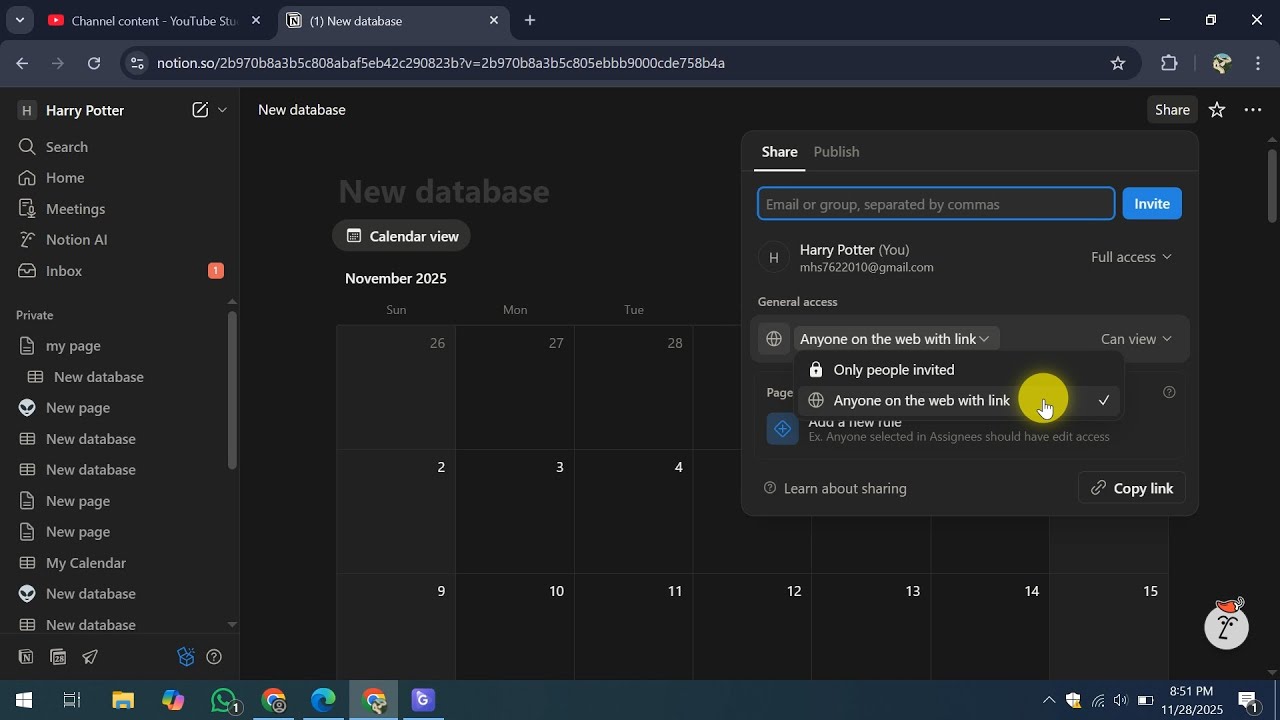The height and width of the screenshot is (720, 1280).
Task: Click the new page compose icon
Action: tap(200, 110)
